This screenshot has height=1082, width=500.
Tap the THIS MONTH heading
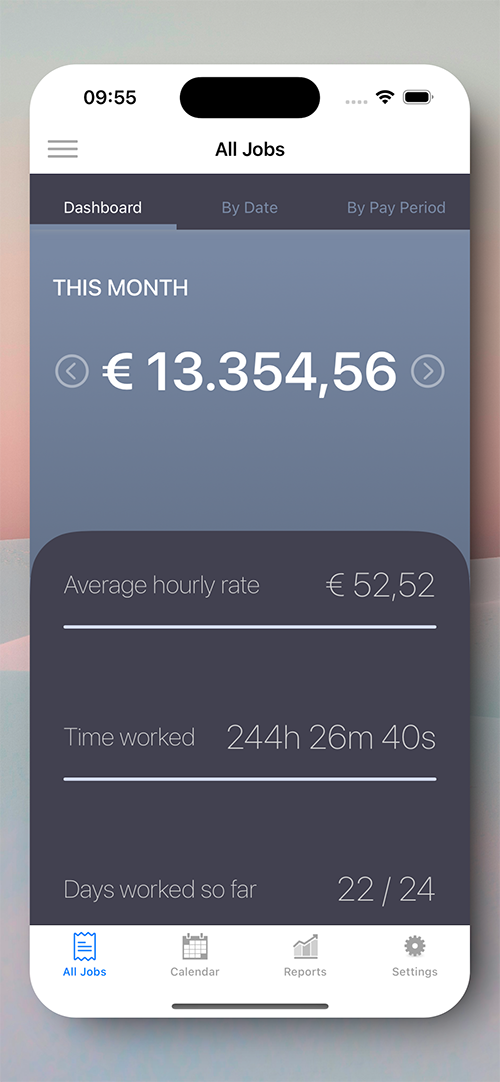[121, 288]
